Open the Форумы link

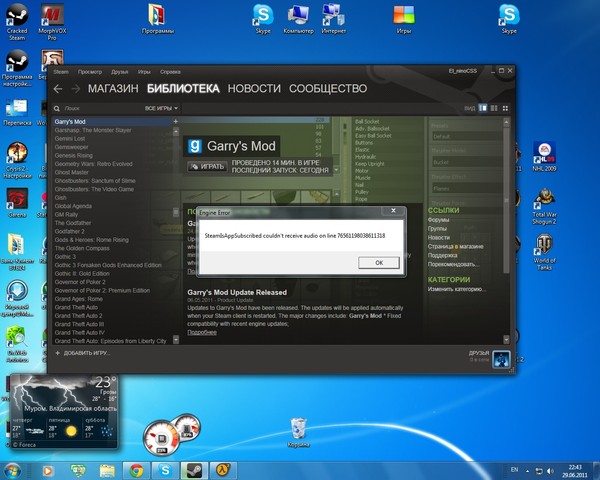(439, 220)
